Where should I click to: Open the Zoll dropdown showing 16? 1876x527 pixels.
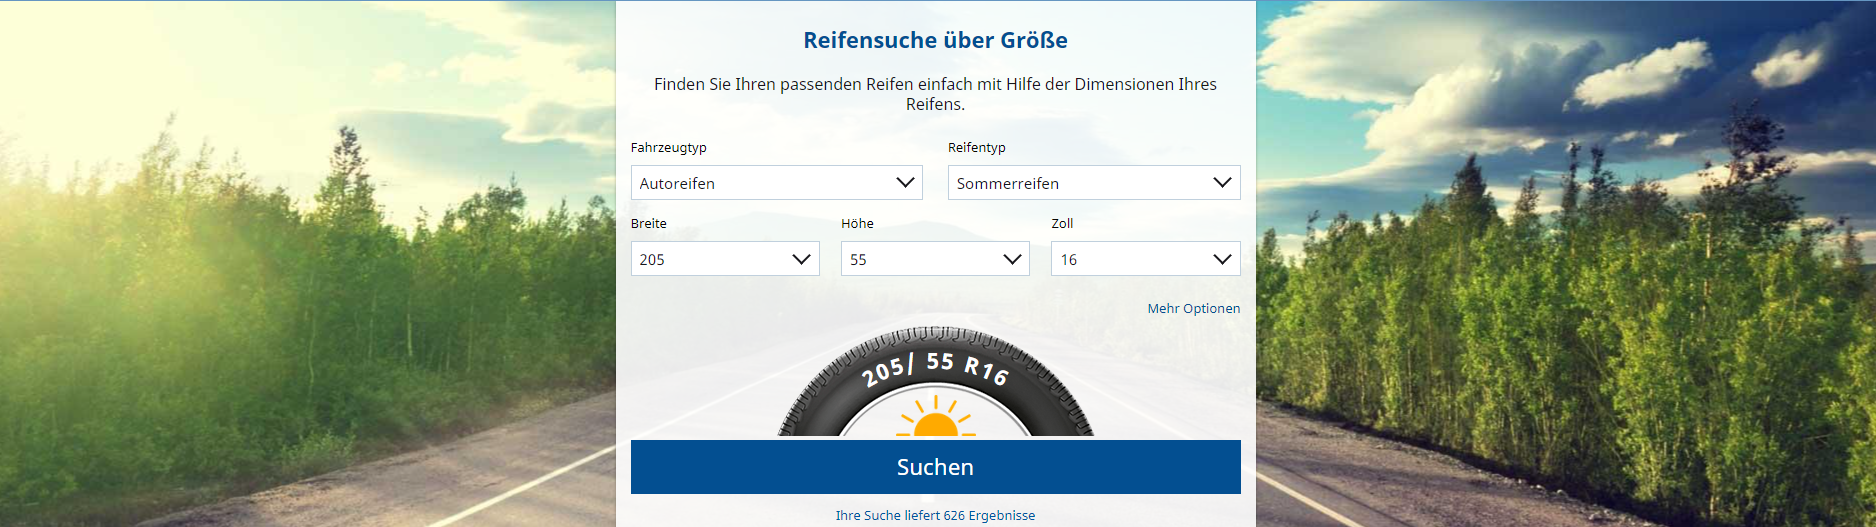click(x=1145, y=259)
